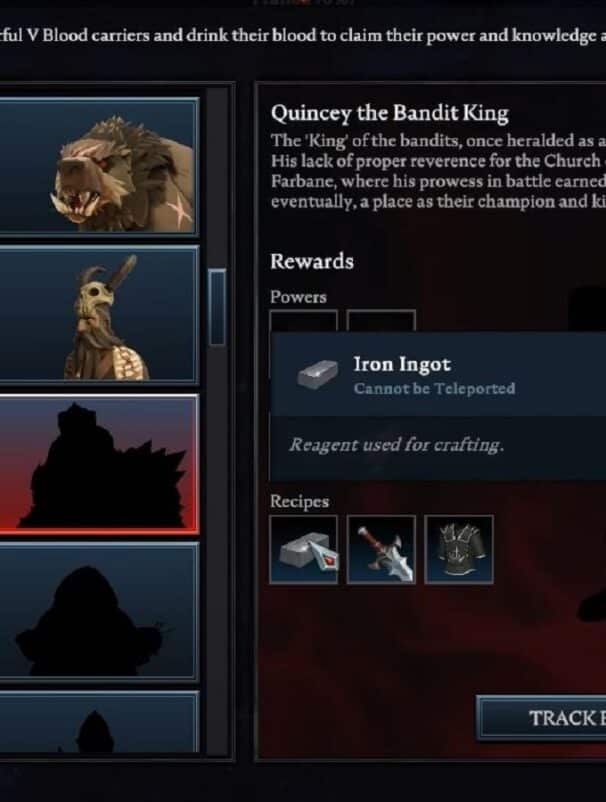Click the first empty Powers slot

click(x=303, y=321)
